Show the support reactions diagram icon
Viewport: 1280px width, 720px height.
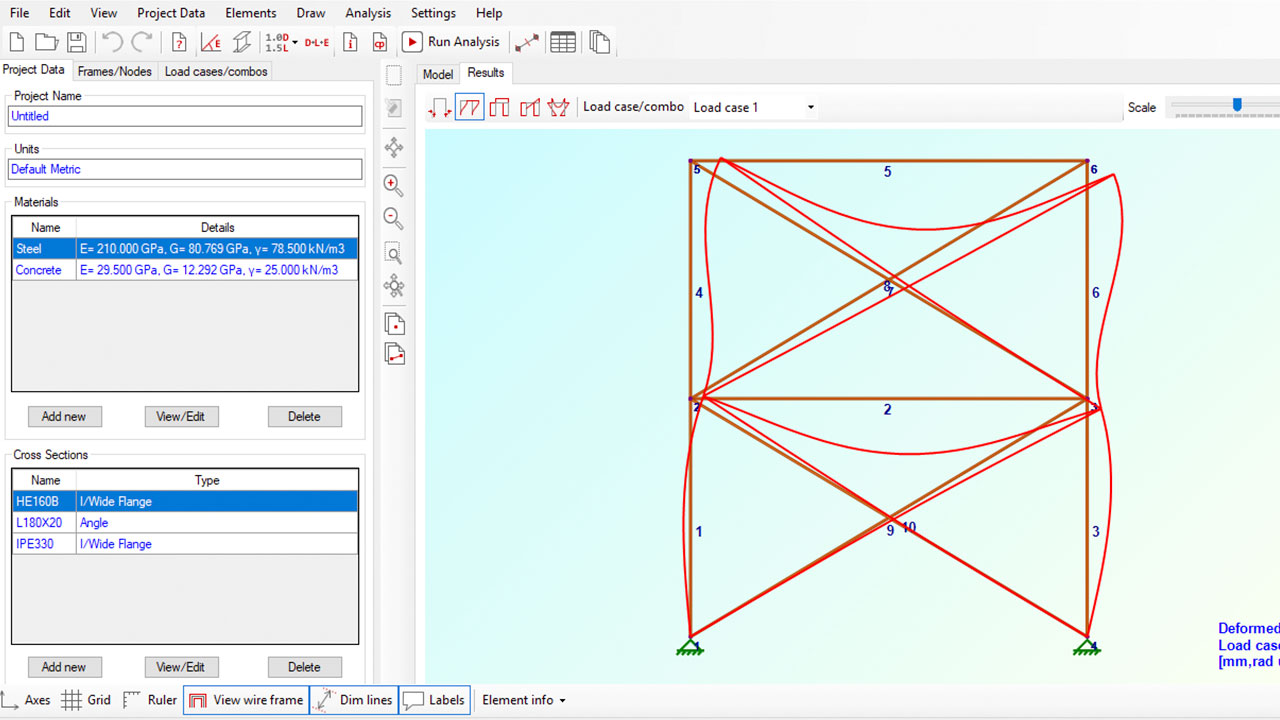[x=440, y=107]
